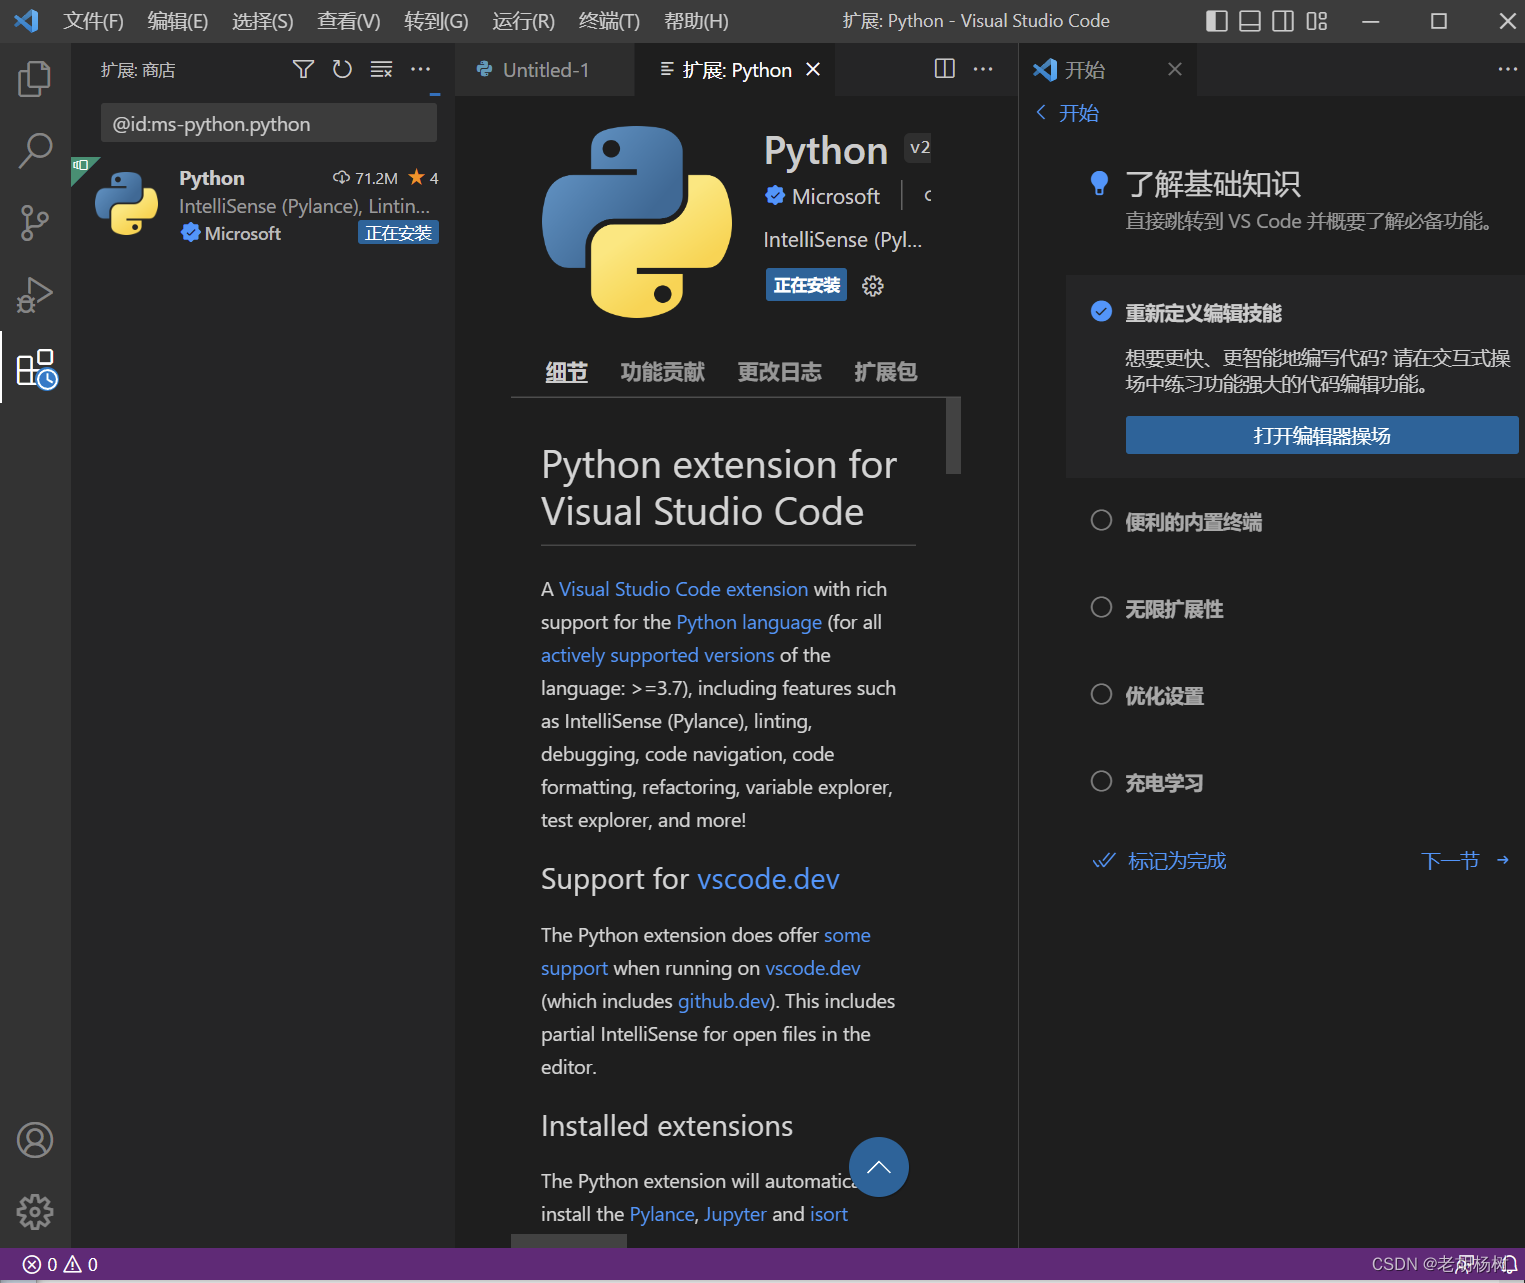Screen dimensions: 1525x1283
Task: Filter extensions with the funnel icon
Action: [x=303, y=69]
